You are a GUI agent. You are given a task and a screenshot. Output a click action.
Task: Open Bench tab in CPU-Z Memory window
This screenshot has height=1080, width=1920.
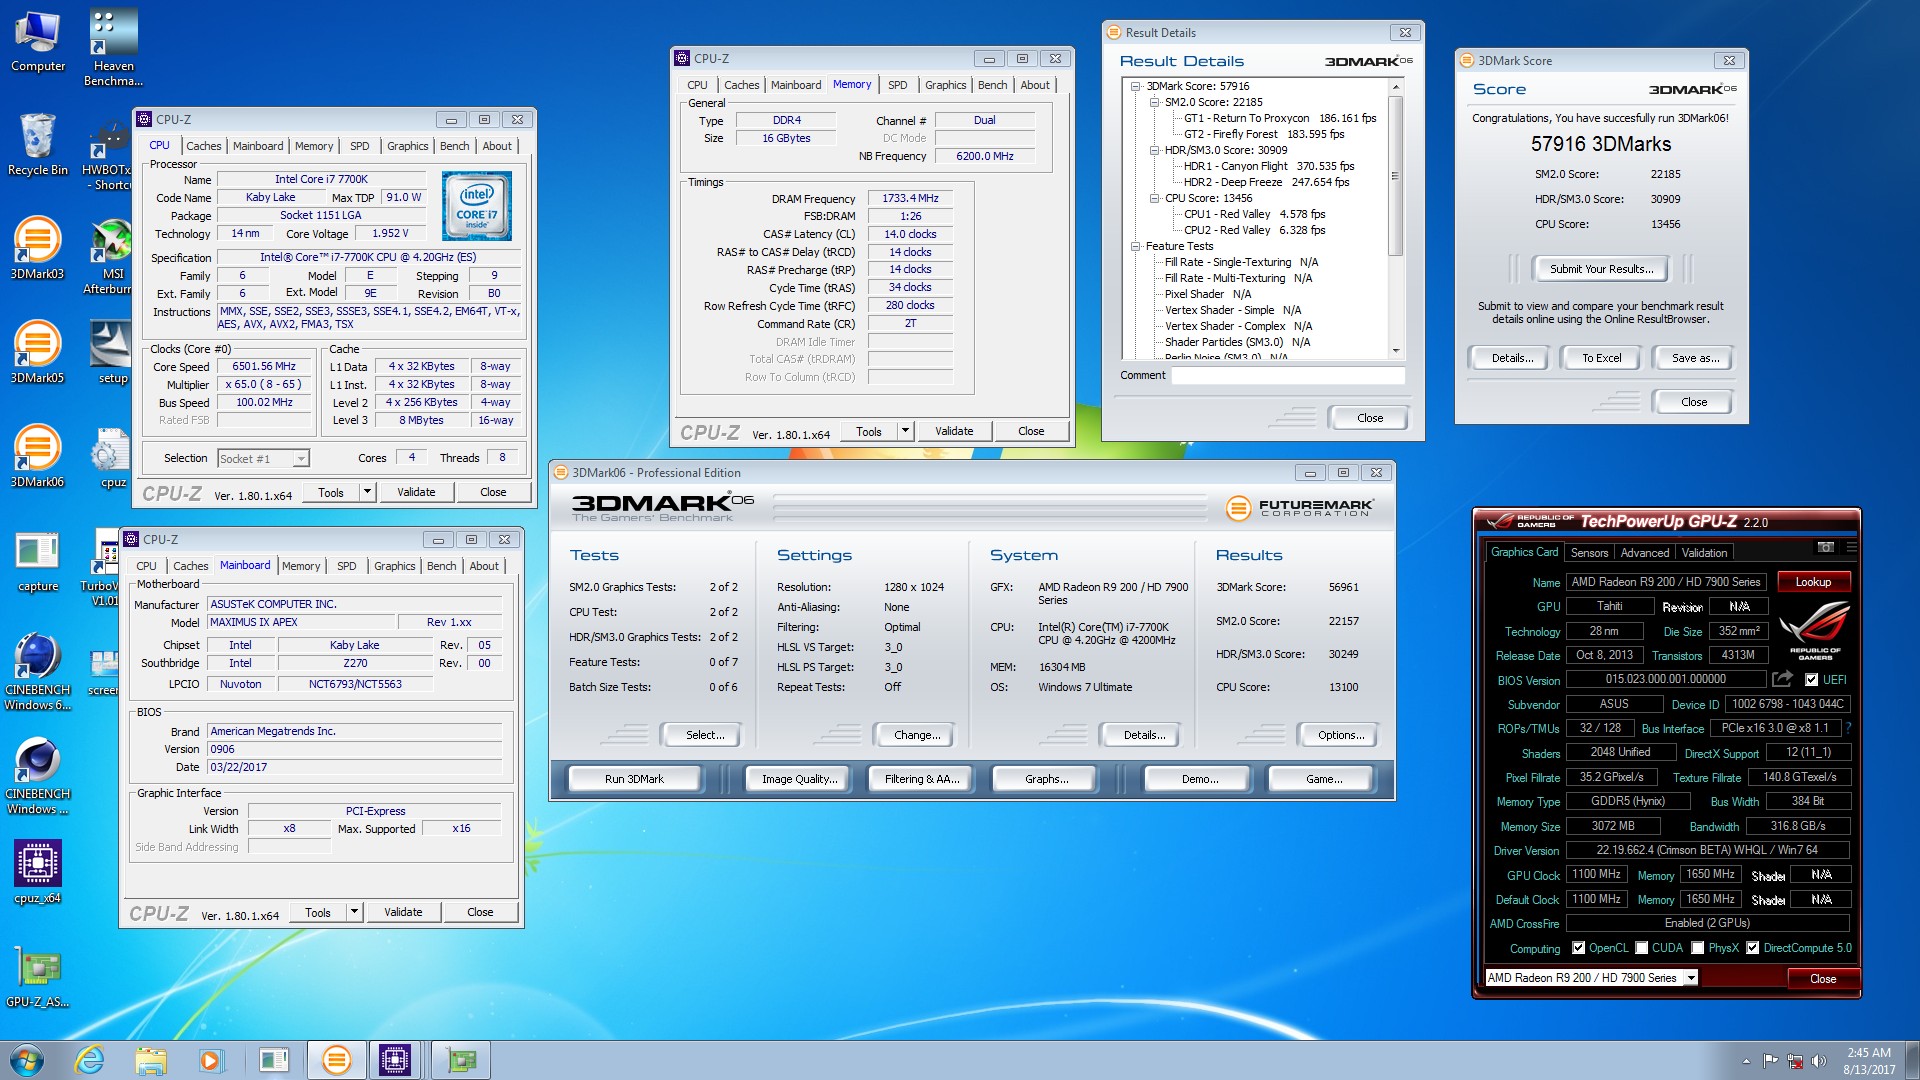pos(992,85)
